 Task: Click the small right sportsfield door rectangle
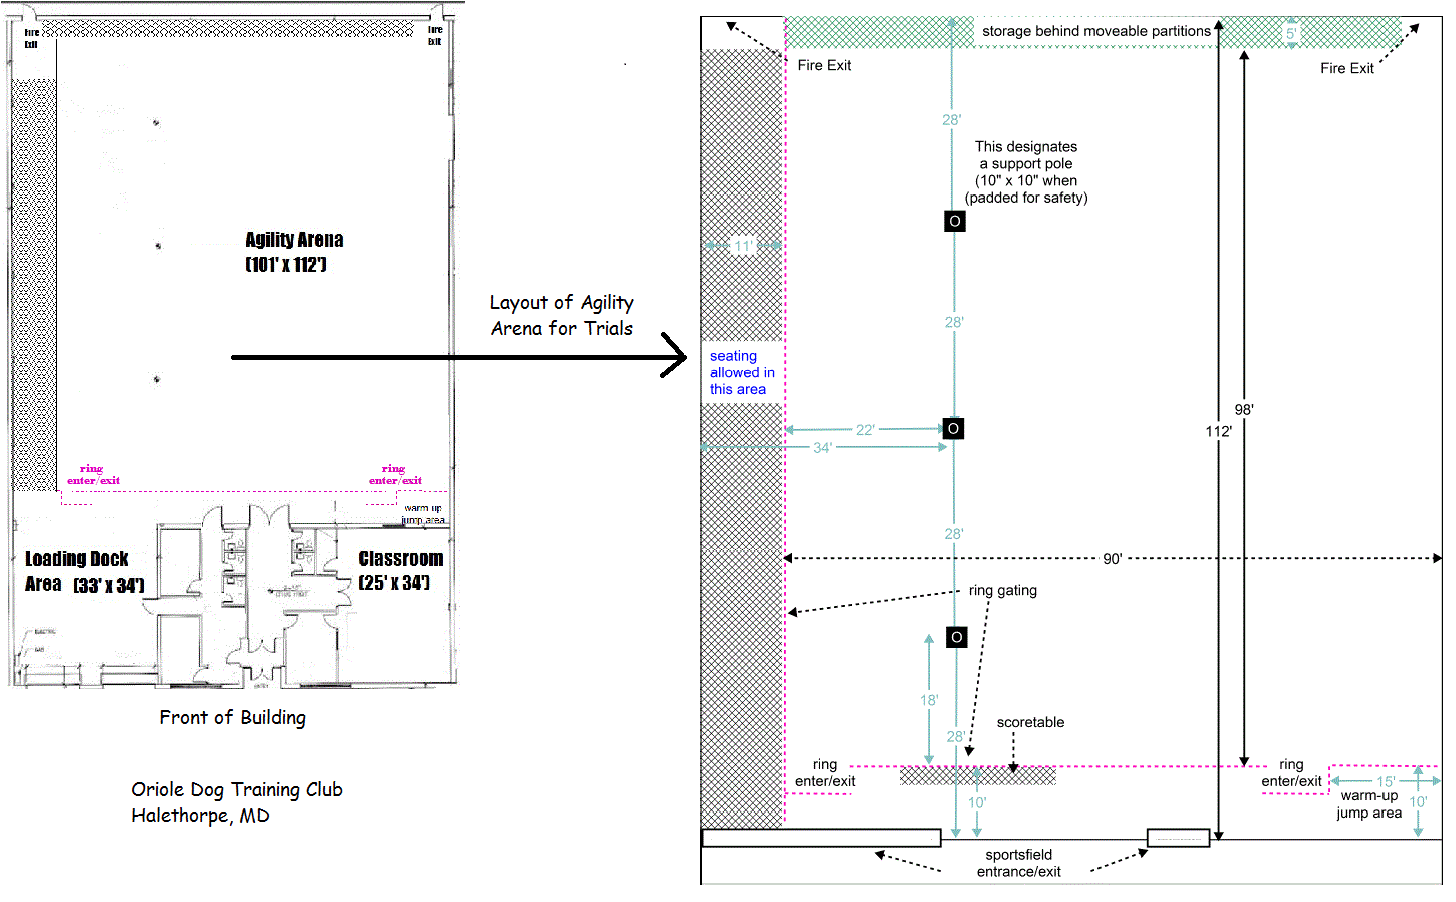click(1178, 838)
